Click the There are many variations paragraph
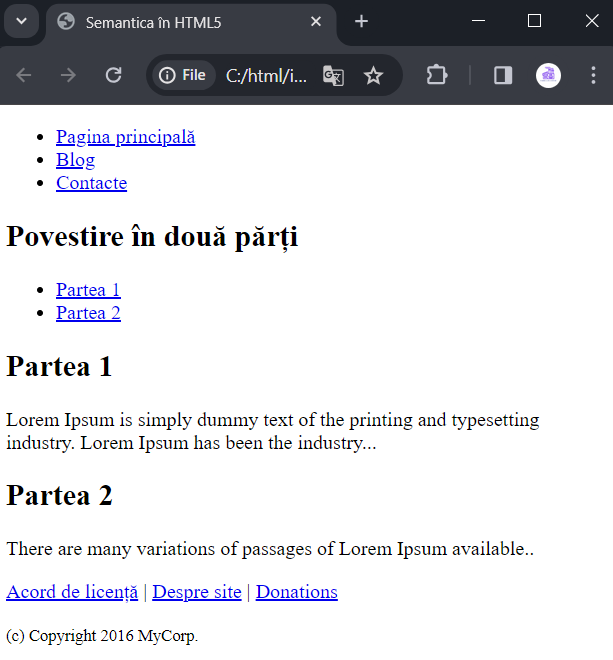Viewport: 613px width, 660px height. (270, 549)
